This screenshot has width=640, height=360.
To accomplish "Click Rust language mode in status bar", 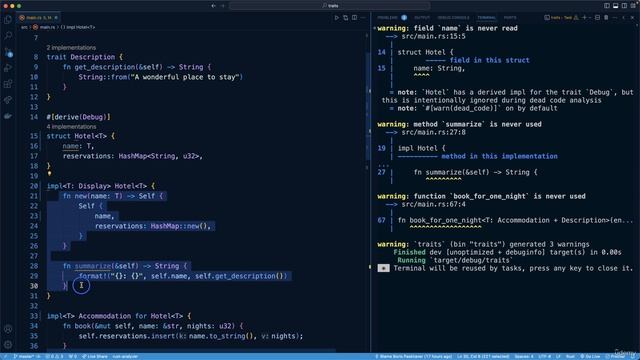I will (570, 356).
